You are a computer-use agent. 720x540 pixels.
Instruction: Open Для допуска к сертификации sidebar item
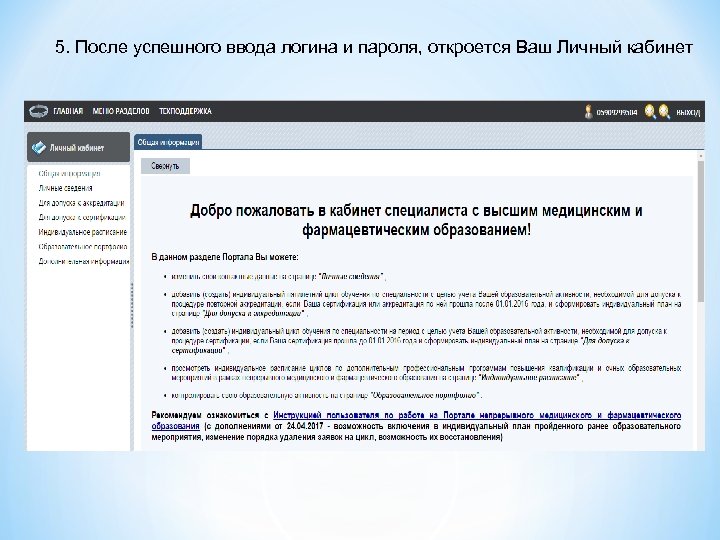[x=82, y=217]
